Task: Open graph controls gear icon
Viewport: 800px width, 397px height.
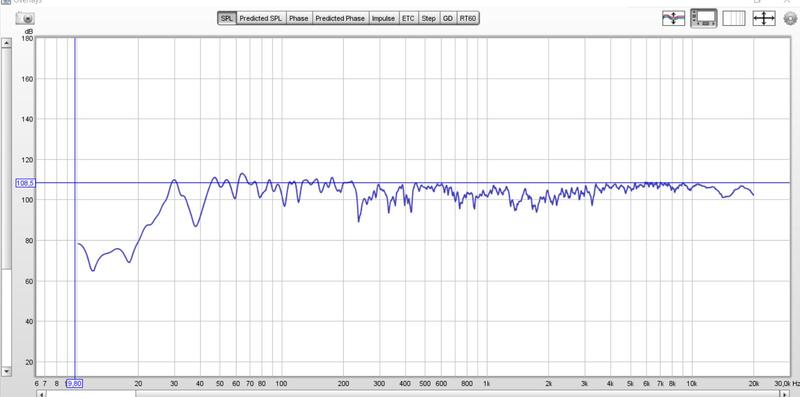Action: click(790, 18)
